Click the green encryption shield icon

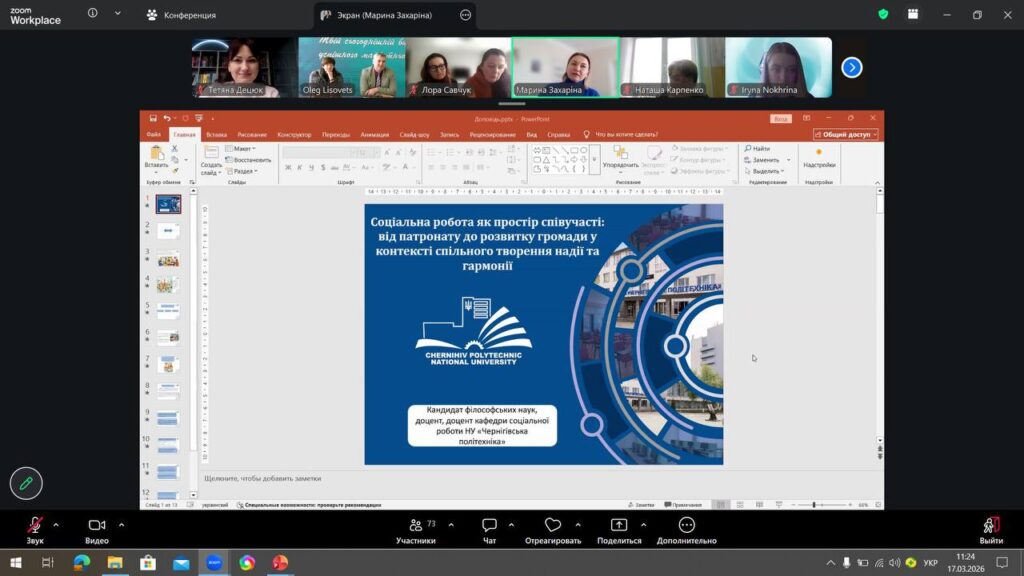click(883, 14)
